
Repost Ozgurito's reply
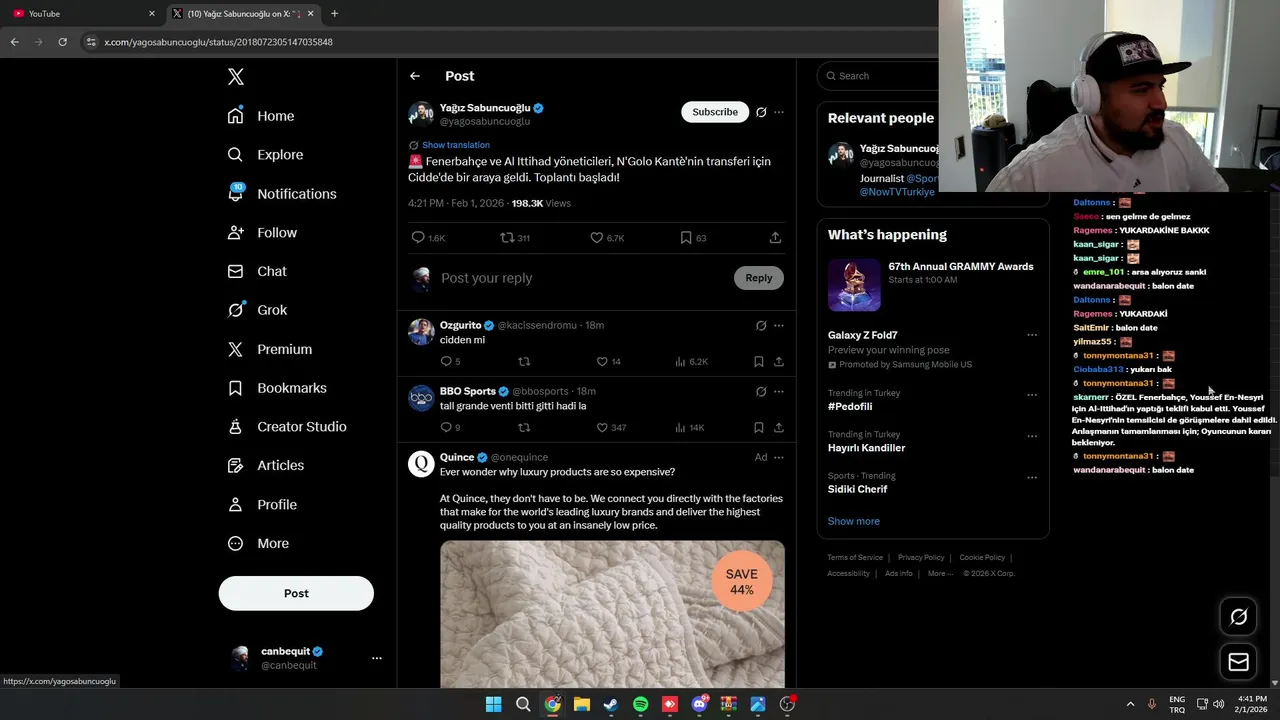[x=523, y=362]
